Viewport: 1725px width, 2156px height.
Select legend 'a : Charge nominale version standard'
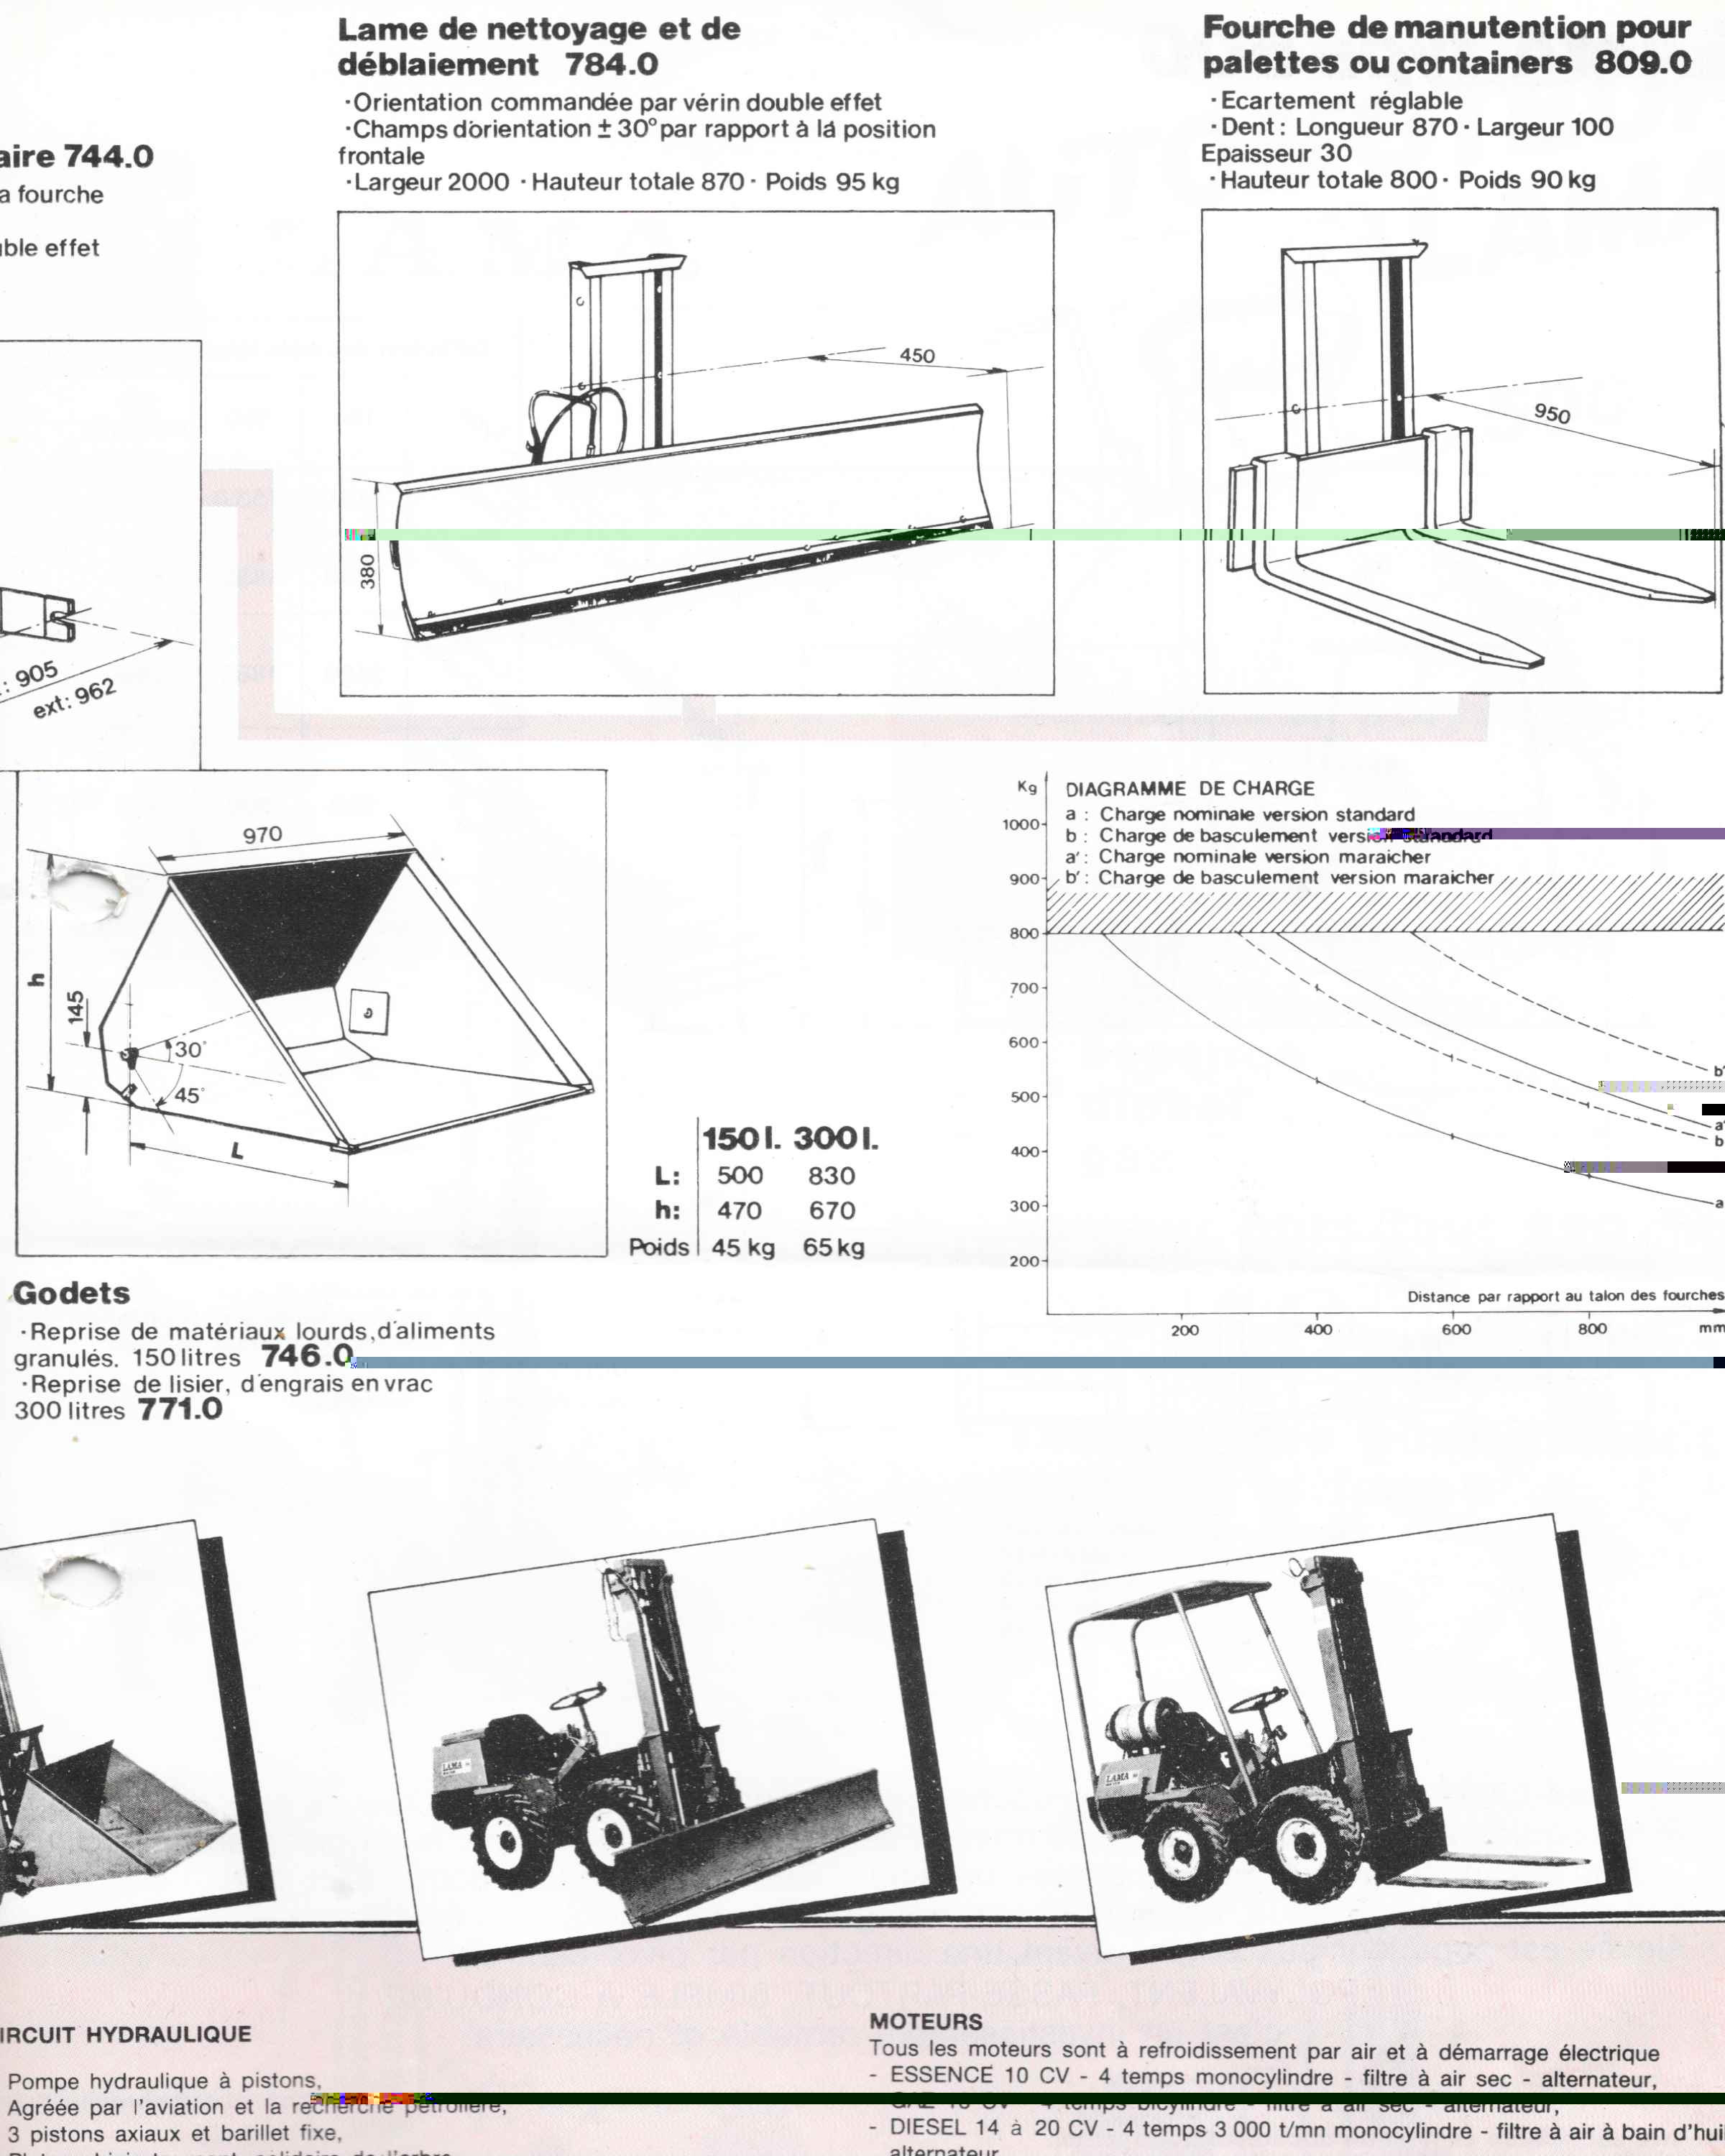pos(1240,814)
